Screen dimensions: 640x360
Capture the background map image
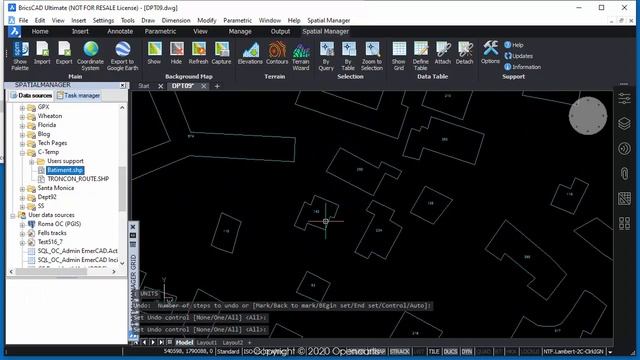click(x=221, y=53)
